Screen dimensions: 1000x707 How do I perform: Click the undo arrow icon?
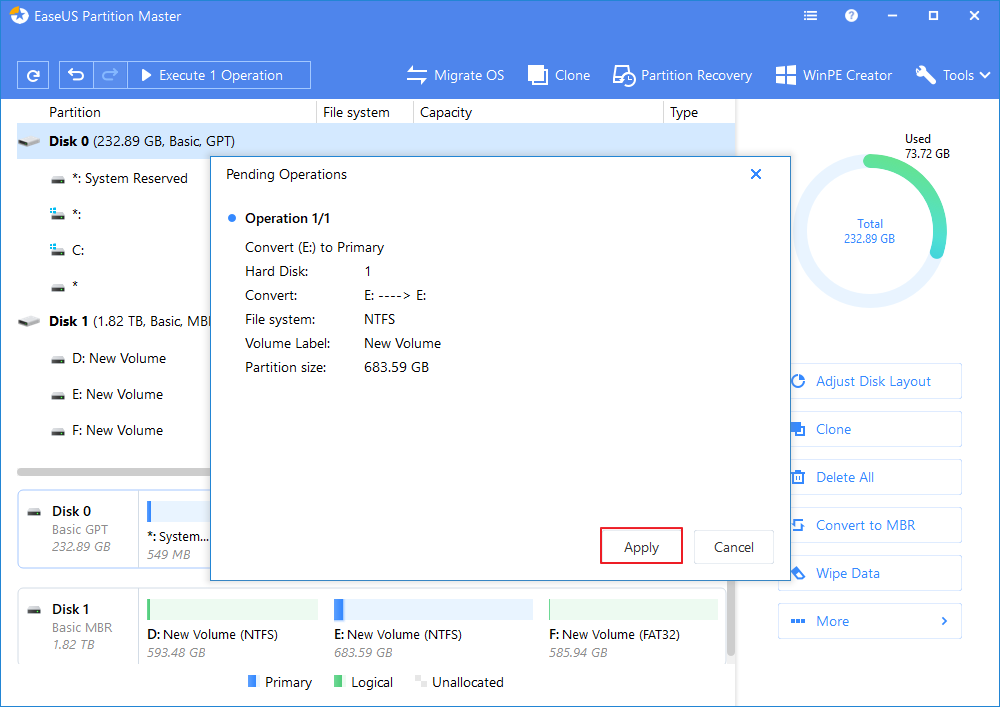(x=77, y=75)
